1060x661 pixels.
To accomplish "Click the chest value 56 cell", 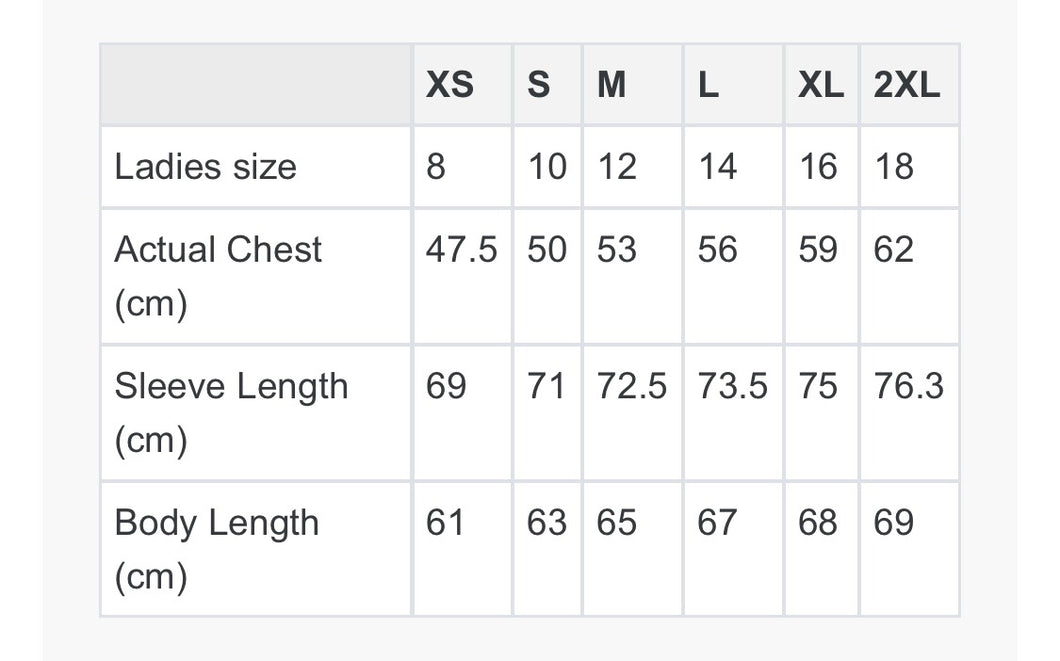I will pos(733,276).
